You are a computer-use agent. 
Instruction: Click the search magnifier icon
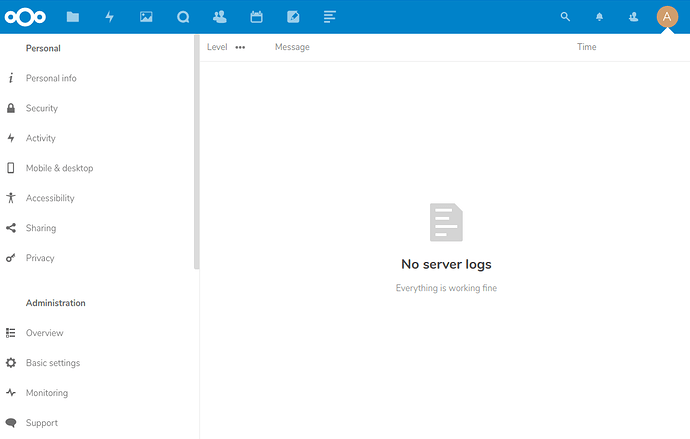(x=565, y=17)
